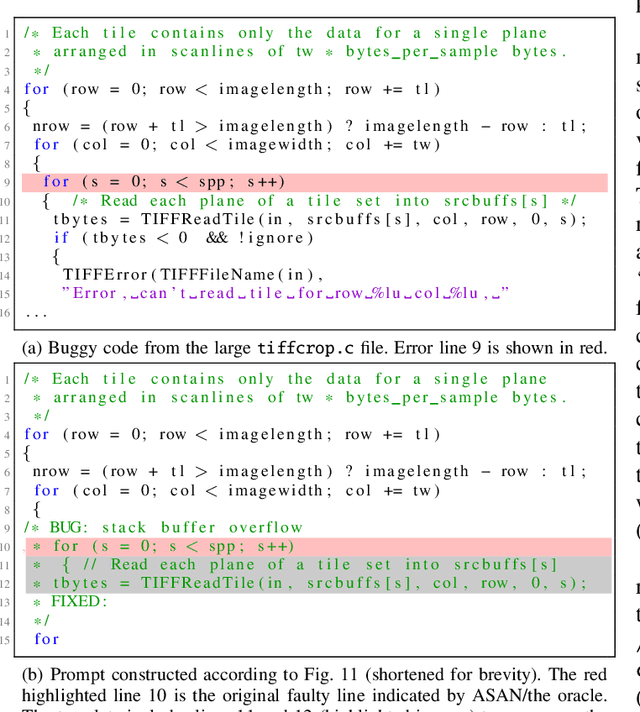Viewport: 640px width, 712px height.
Task: Select the 'FIXED:' comment line
Action: tap(68, 602)
